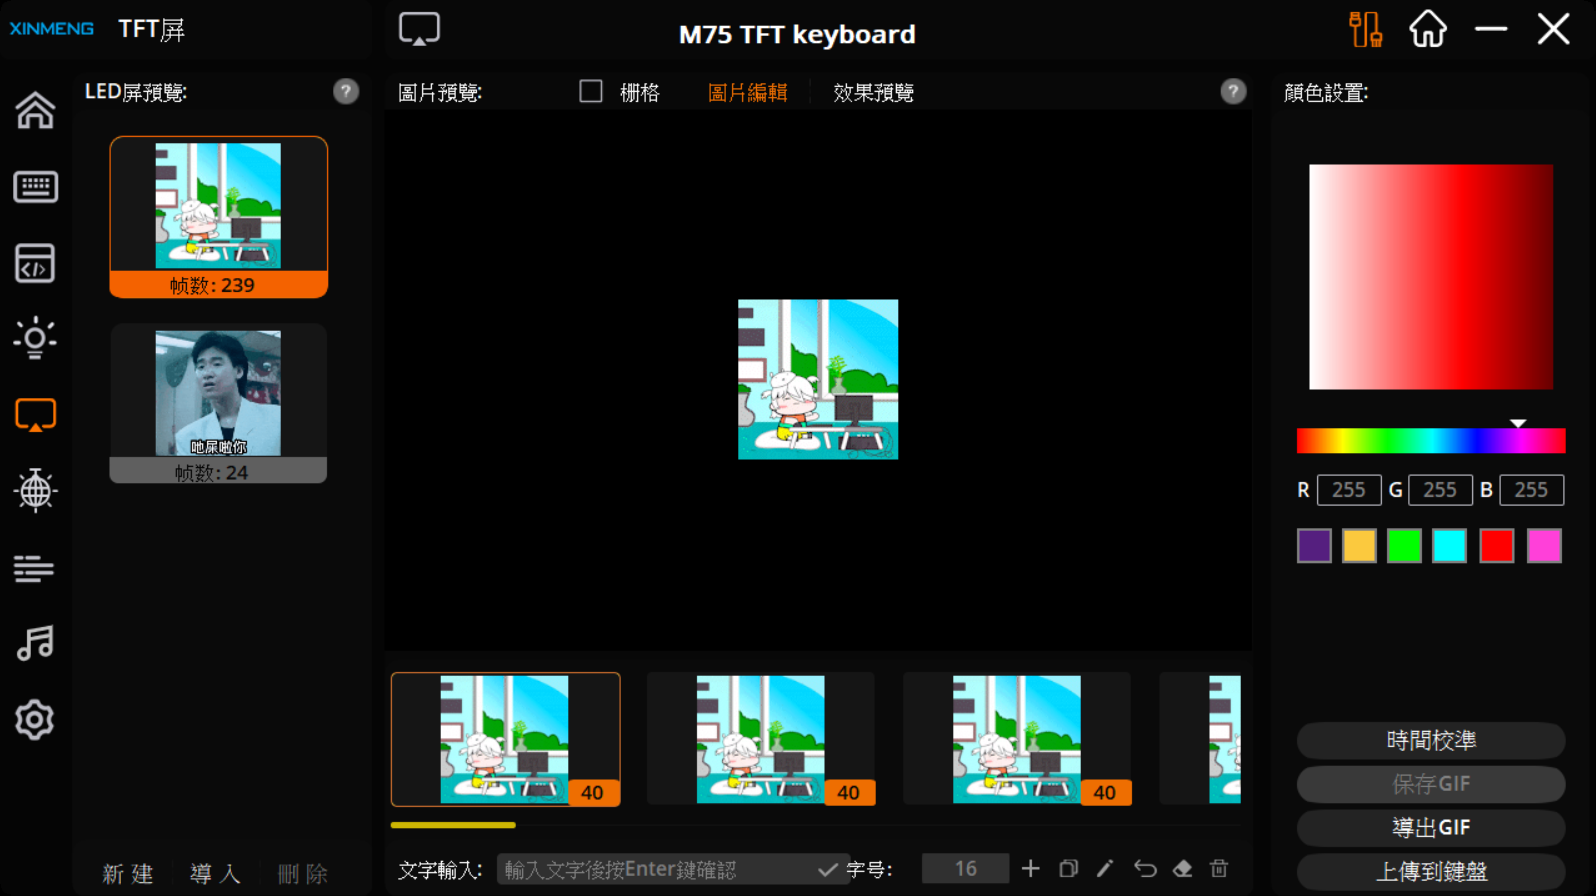1596x896 pixels.
Task: Delete frame with trash icon
Action: coord(1219,868)
